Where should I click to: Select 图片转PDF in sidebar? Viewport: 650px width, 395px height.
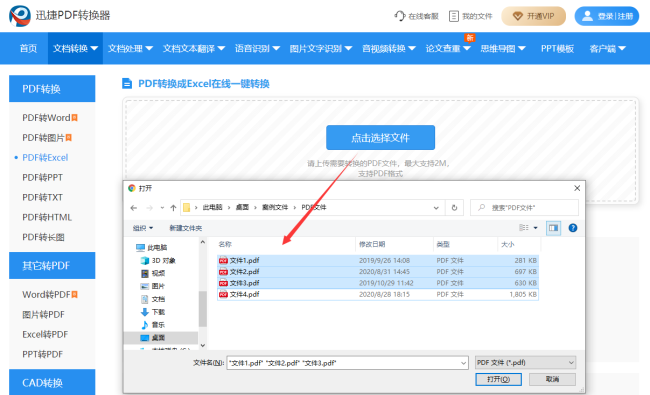tap(43, 315)
